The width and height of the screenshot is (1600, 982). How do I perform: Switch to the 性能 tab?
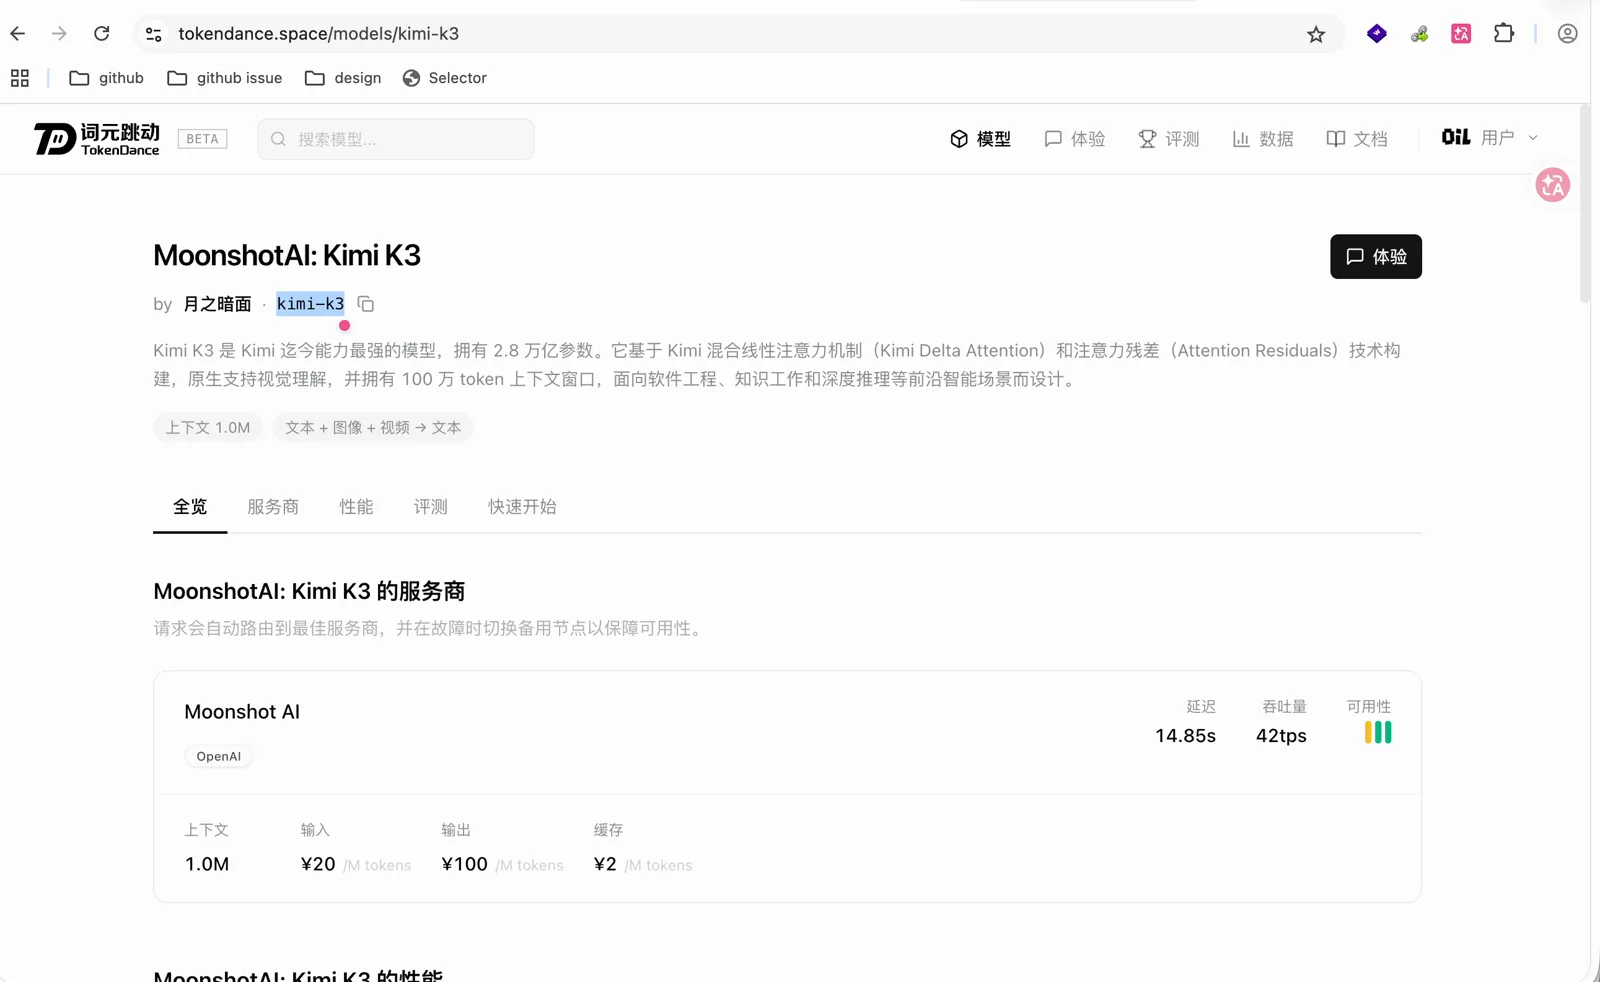tap(356, 507)
